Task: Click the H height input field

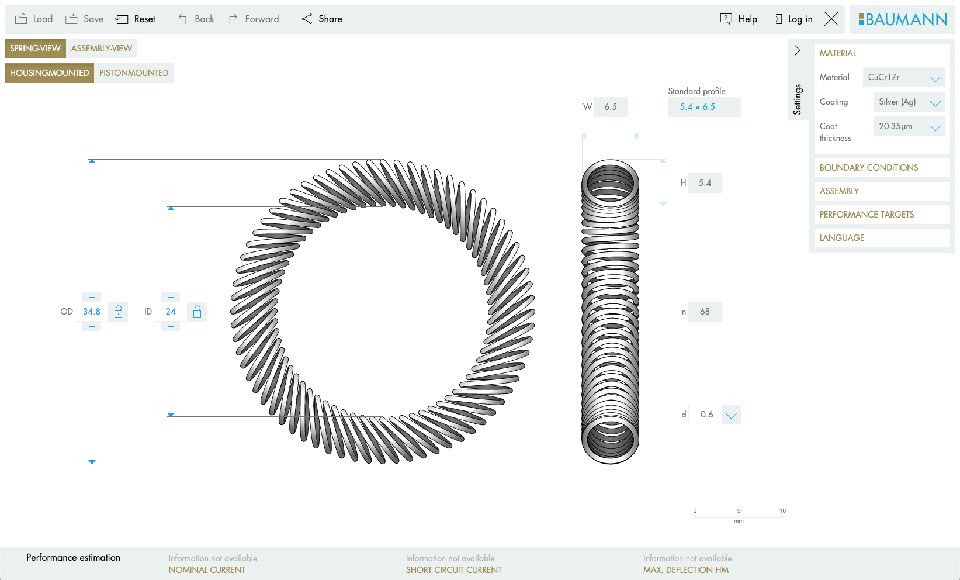Action: (705, 183)
